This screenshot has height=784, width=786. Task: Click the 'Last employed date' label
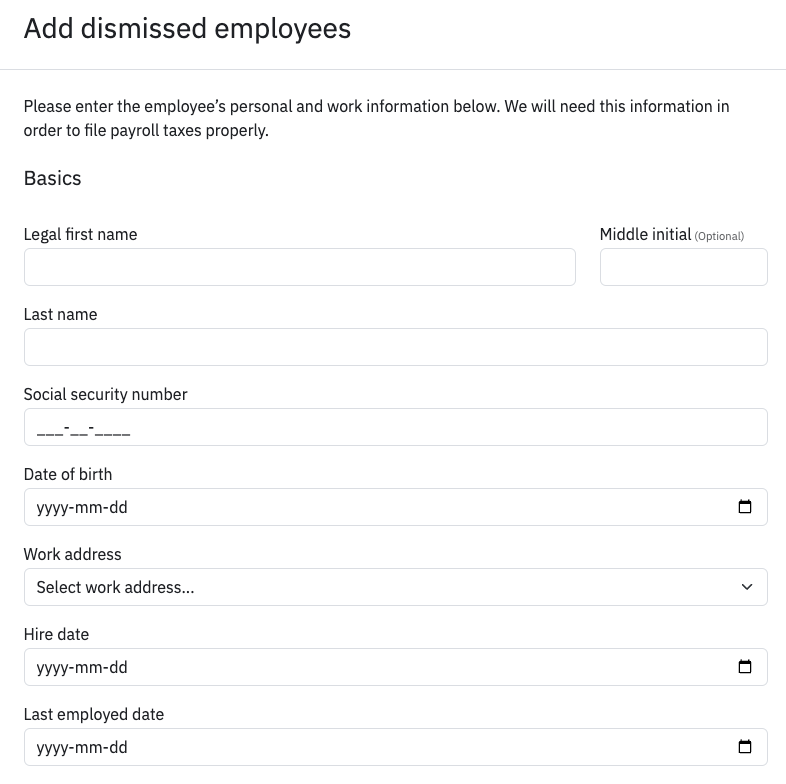[93, 714]
